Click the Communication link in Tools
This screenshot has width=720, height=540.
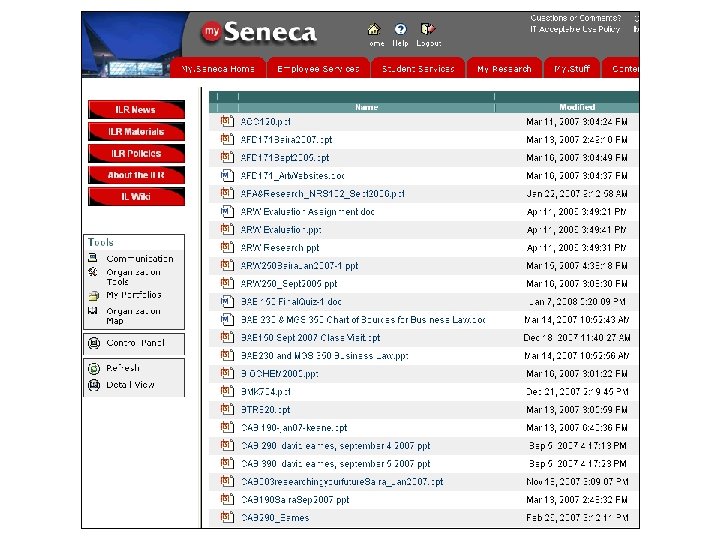click(140, 259)
